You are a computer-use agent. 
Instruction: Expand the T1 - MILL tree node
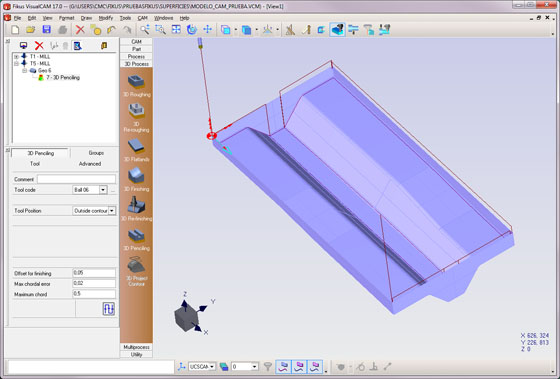[x=16, y=56]
